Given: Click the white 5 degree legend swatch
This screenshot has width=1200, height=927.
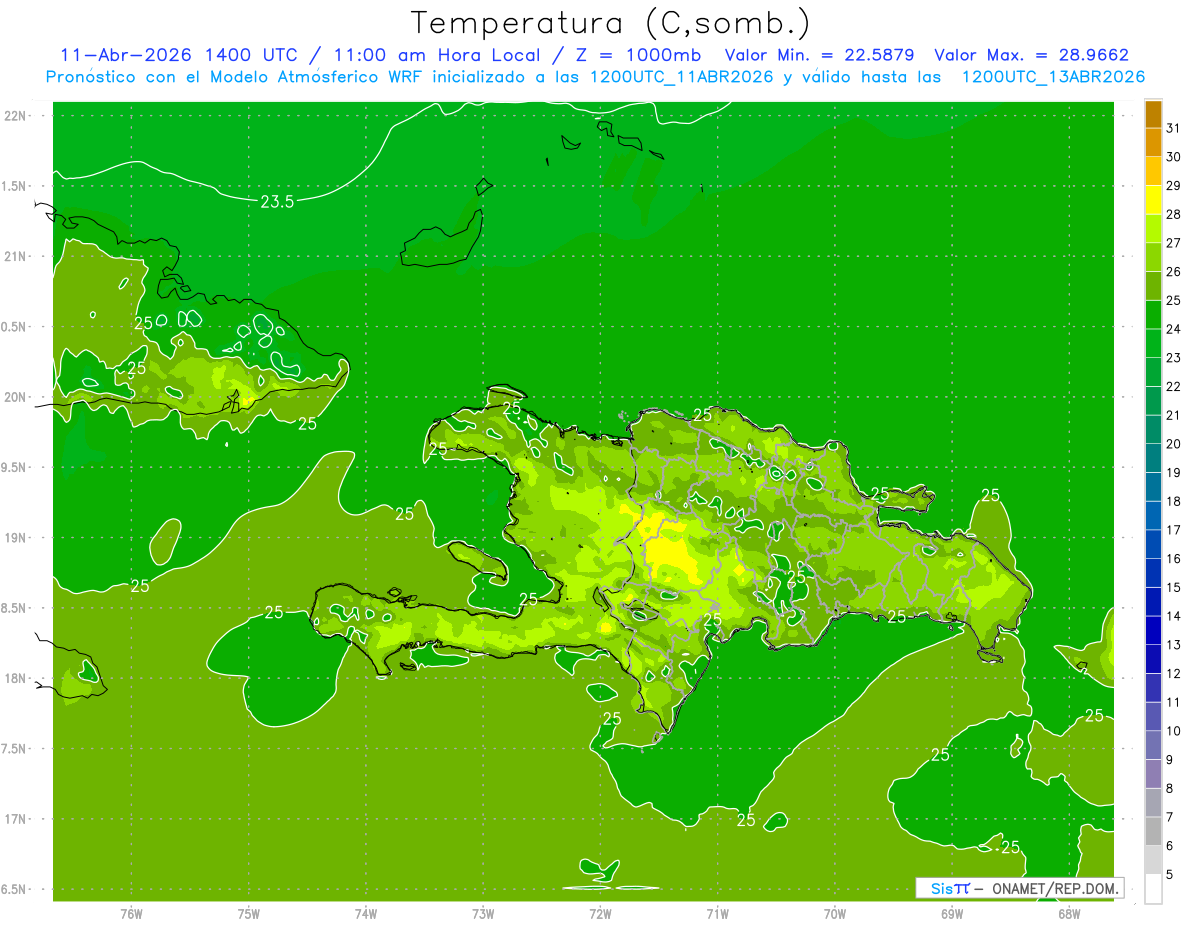Looking at the screenshot, I should pyautogui.click(x=1153, y=889).
